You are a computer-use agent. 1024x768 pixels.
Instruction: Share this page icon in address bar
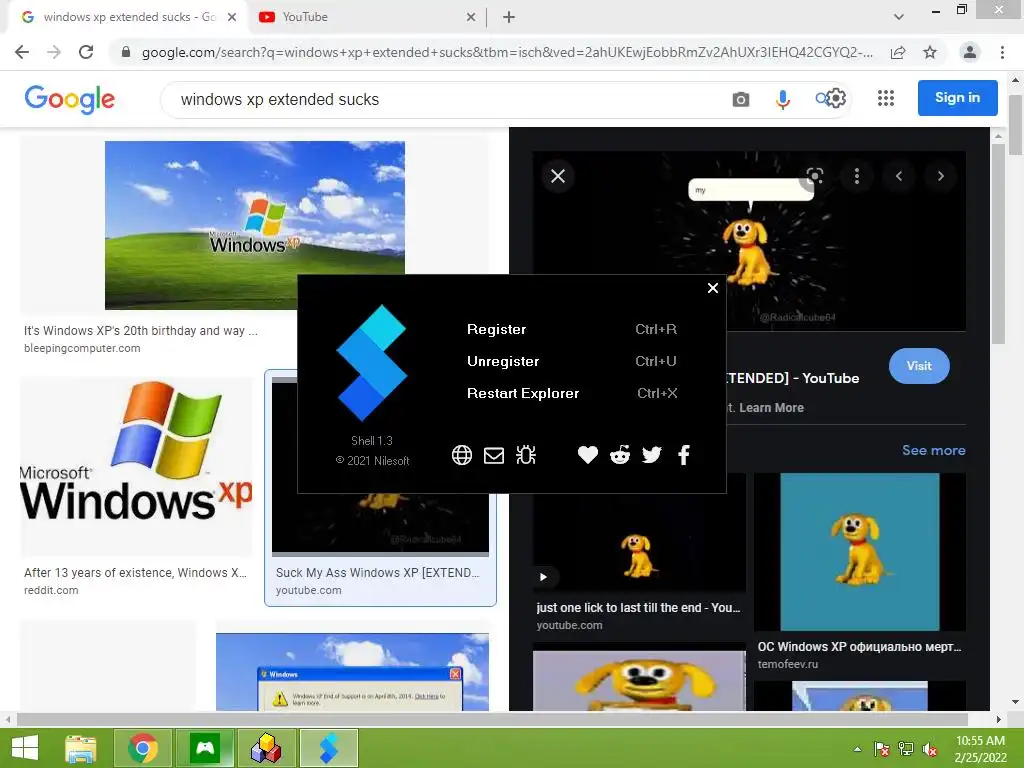point(898,52)
